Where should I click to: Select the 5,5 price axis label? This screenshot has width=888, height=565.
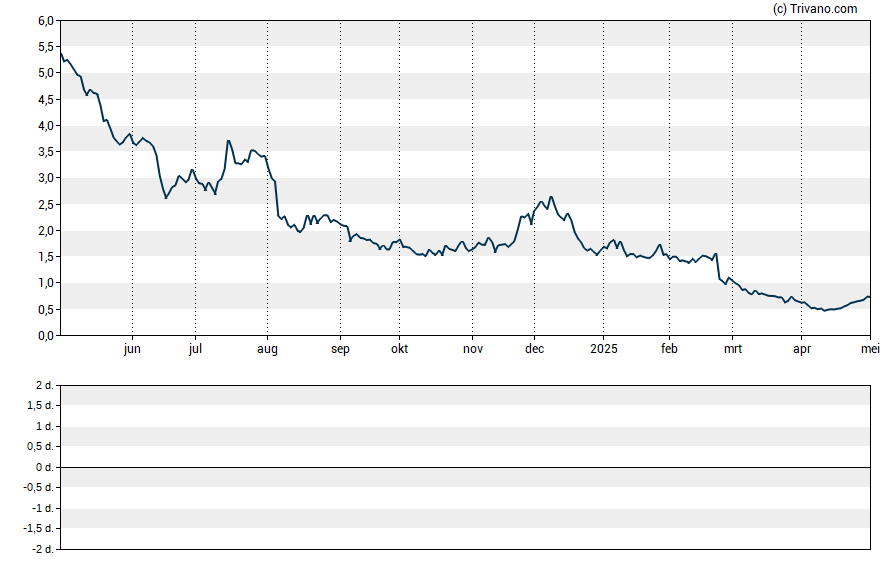coord(46,47)
